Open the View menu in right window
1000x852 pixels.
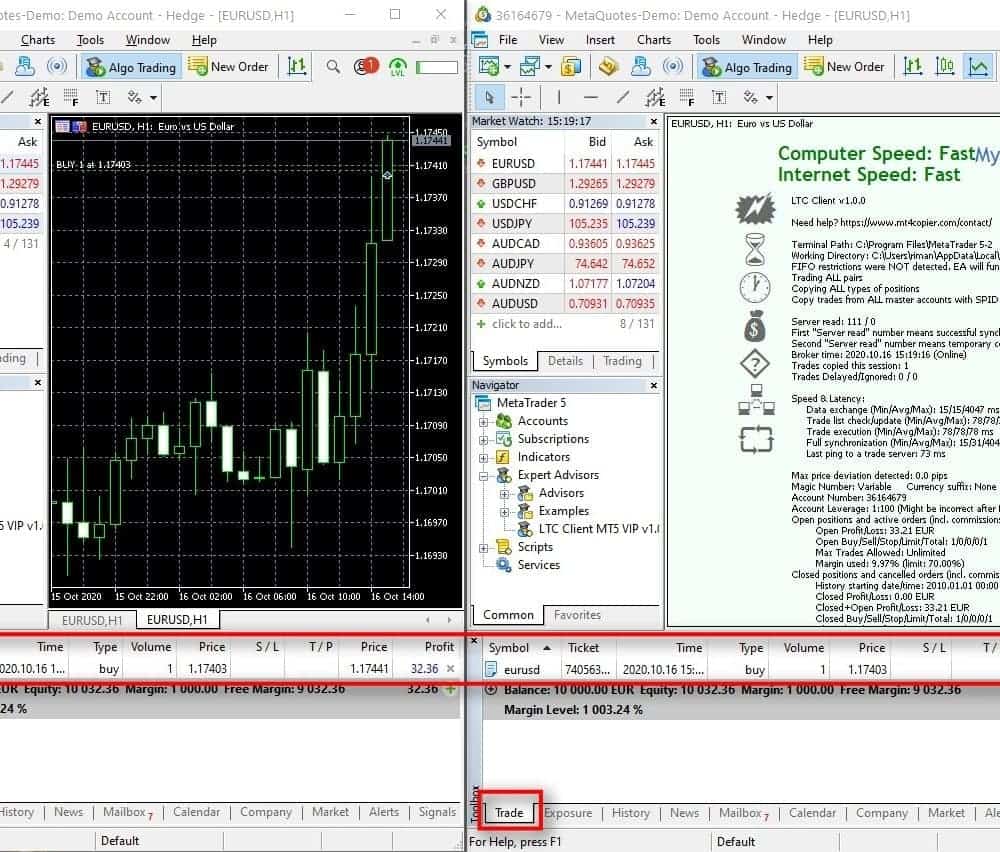coord(551,40)
